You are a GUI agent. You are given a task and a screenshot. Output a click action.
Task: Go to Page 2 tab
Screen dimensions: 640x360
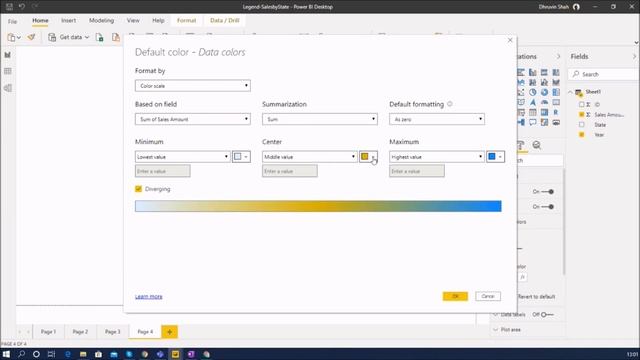pos(80,332)
